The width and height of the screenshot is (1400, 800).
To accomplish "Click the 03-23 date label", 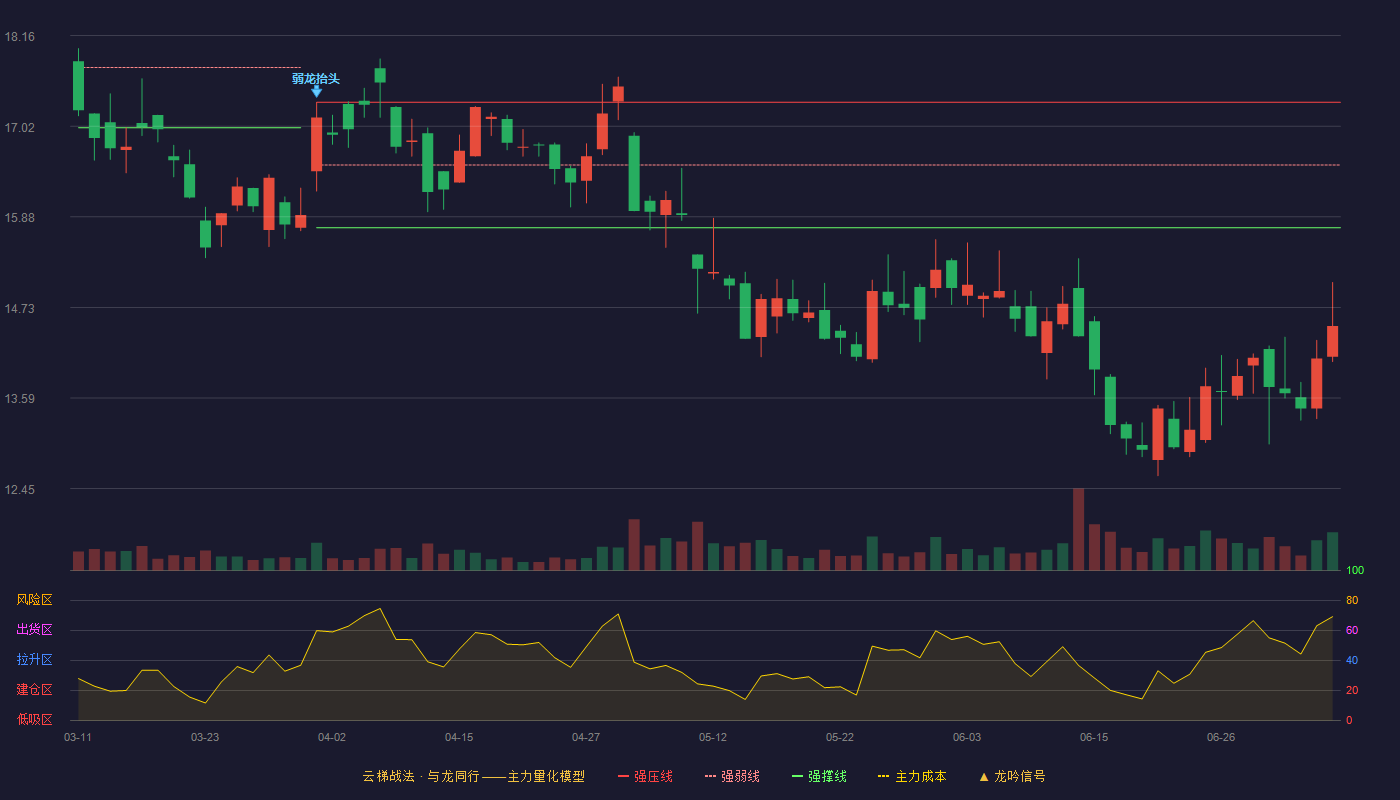I will click(x=205, y=737).
